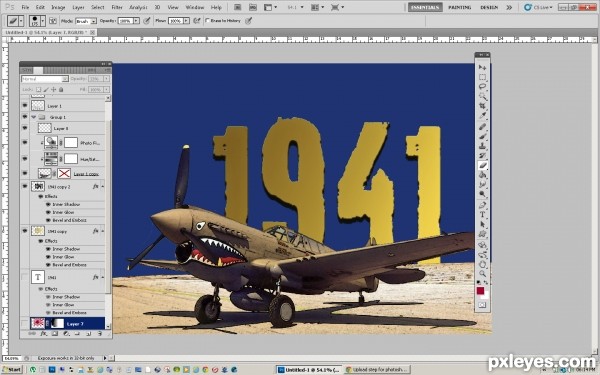Select the Pen tool

click(x=482, y=205)
